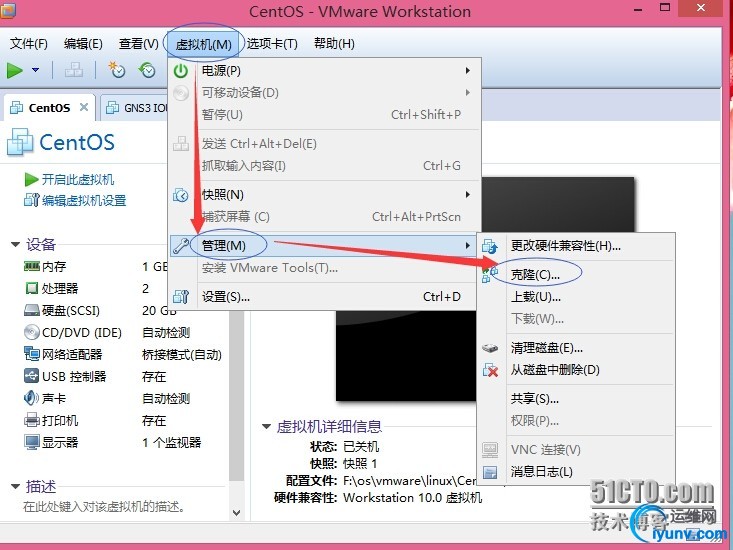This screenshot has height=550, width=733.
Task: Collapse the 虚拟机详细信息 section
Action: pyautogui.click(x=266, y=426)
